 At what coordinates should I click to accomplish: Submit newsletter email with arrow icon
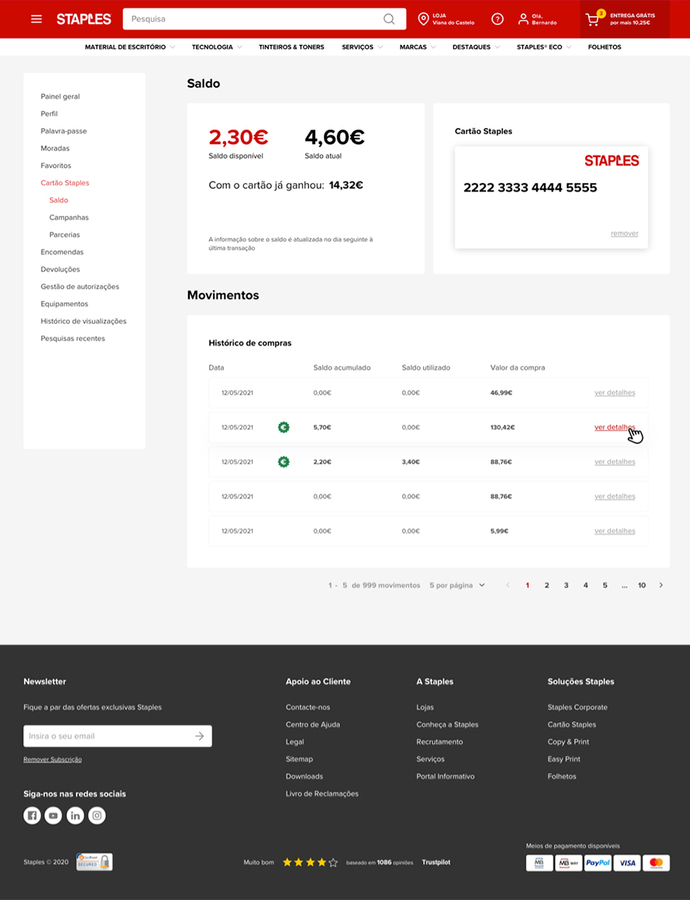[200, 736]
